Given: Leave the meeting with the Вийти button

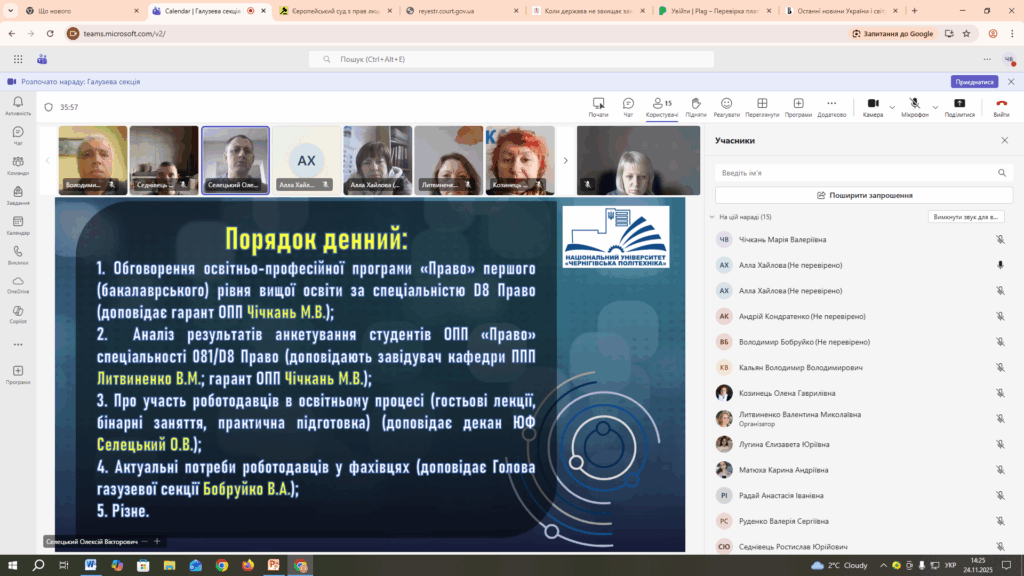Looking at the screenshot, I should coord(1001,104).
